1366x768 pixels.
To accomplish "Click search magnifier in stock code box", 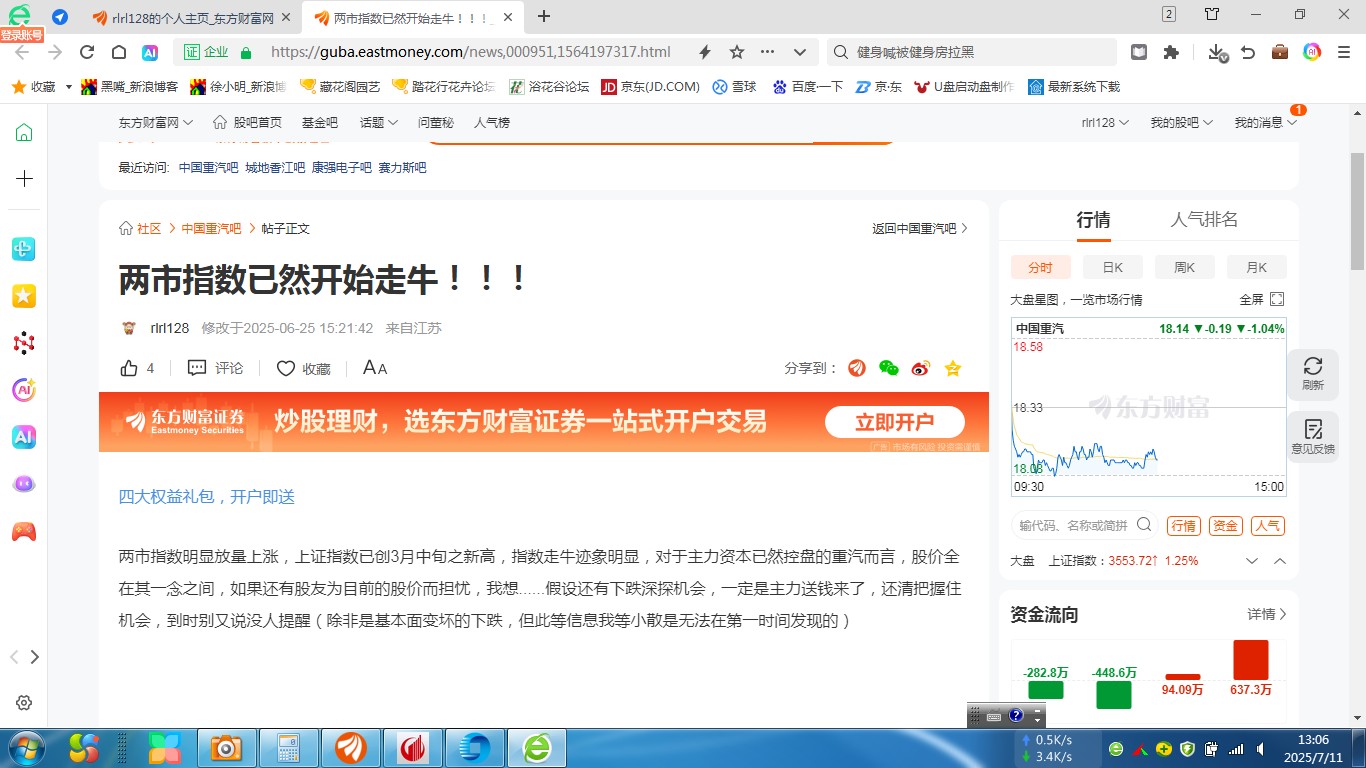I will (1145, 525).
